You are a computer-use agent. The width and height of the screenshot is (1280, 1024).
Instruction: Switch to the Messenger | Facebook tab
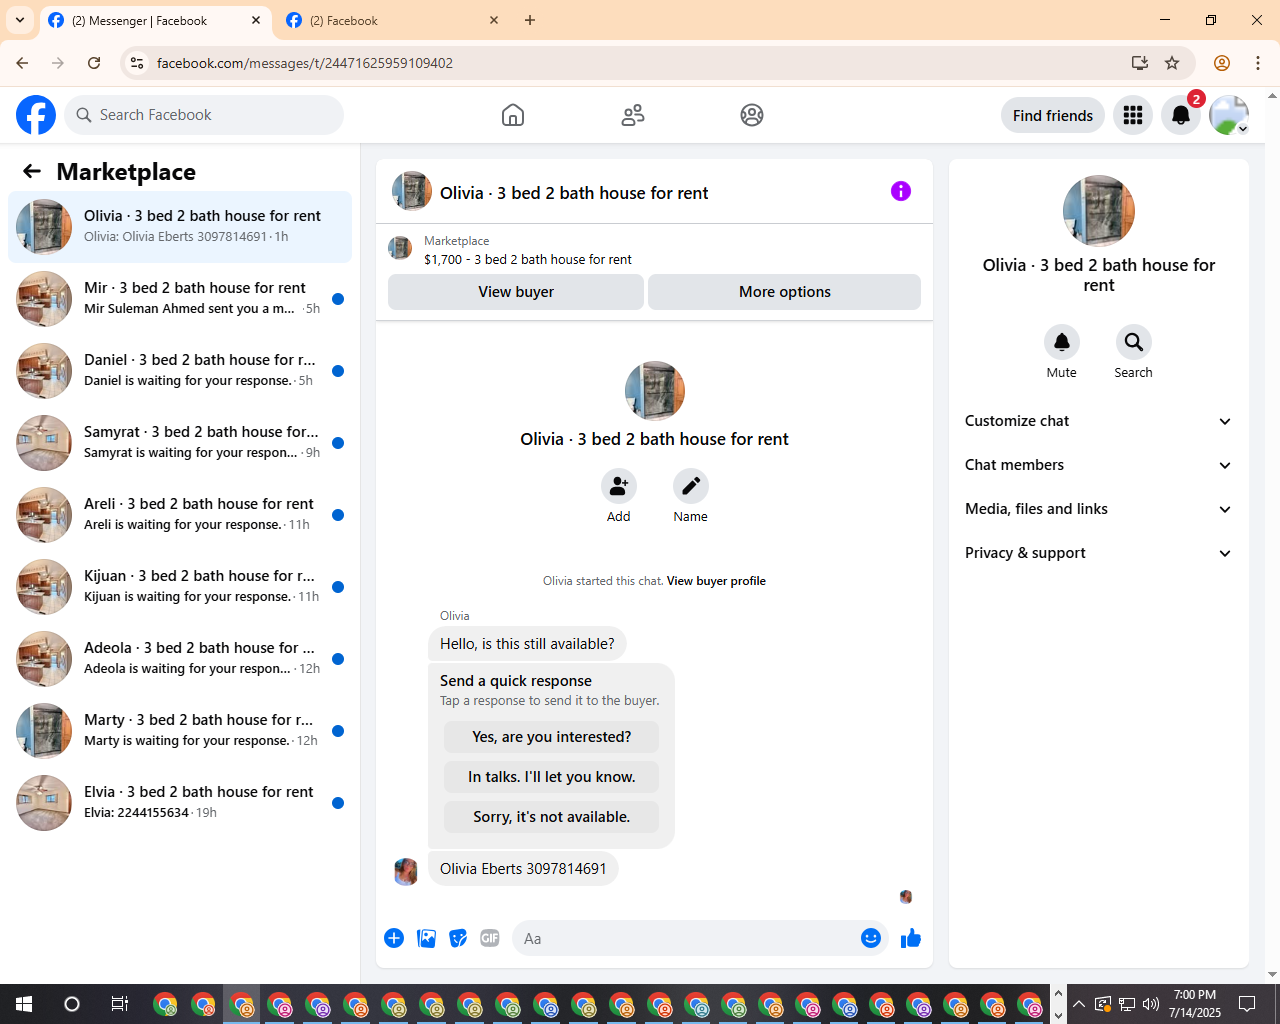coord(155,21)
